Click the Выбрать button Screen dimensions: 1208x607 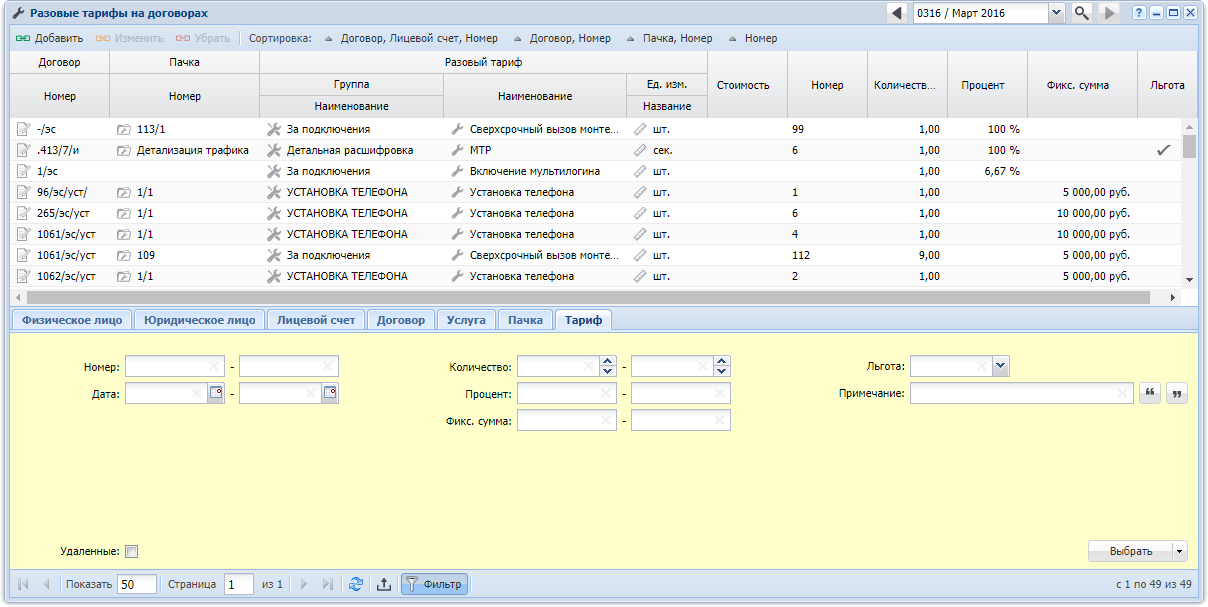tap(1130, 551)
